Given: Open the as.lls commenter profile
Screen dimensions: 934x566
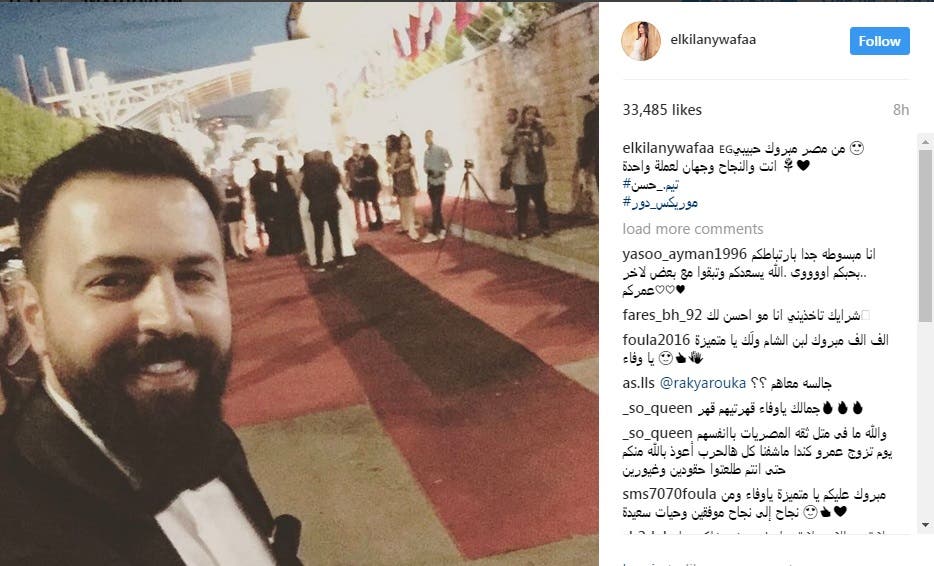Looking at the screenshot, I should click(x=639, y=382).
